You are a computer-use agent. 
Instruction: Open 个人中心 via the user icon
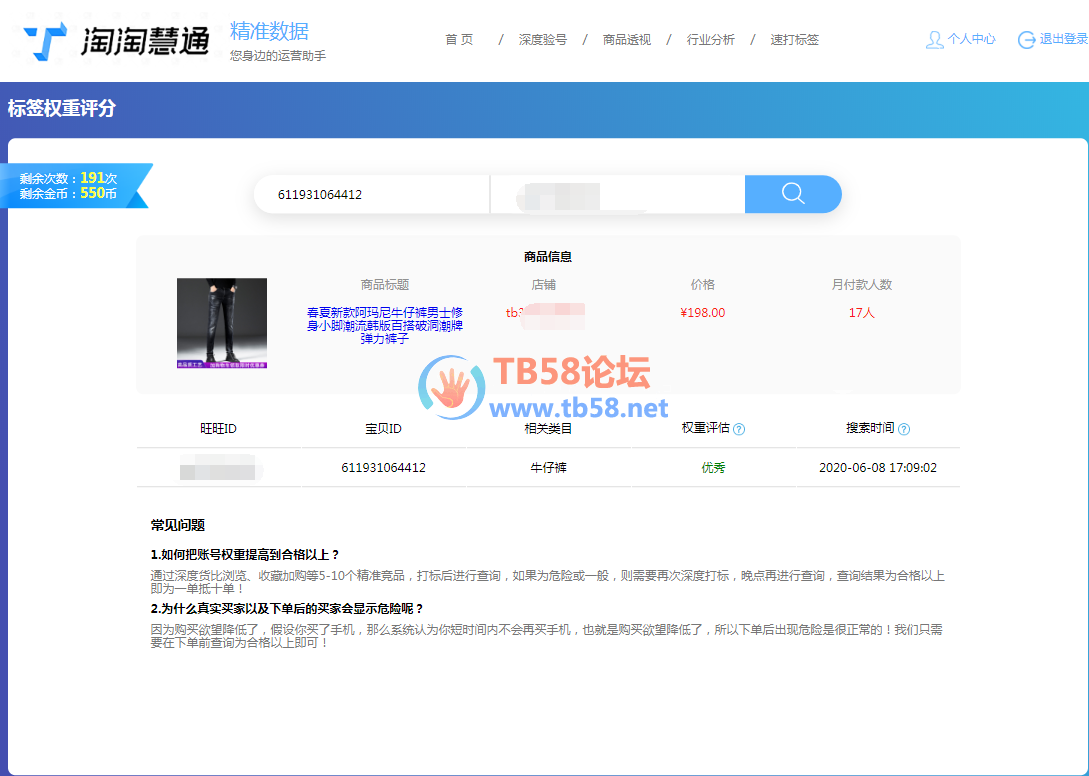coord(935,40)
